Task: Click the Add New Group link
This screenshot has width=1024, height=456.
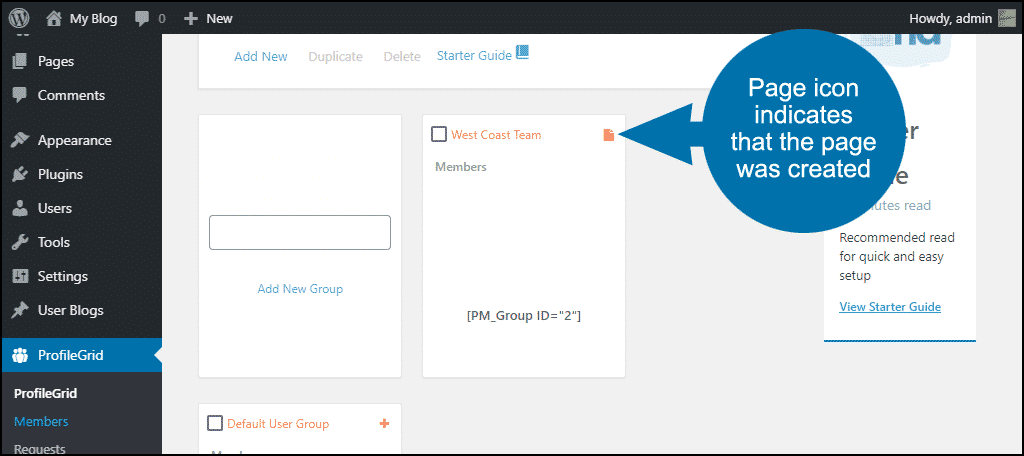Action: (x=300, y=289)
